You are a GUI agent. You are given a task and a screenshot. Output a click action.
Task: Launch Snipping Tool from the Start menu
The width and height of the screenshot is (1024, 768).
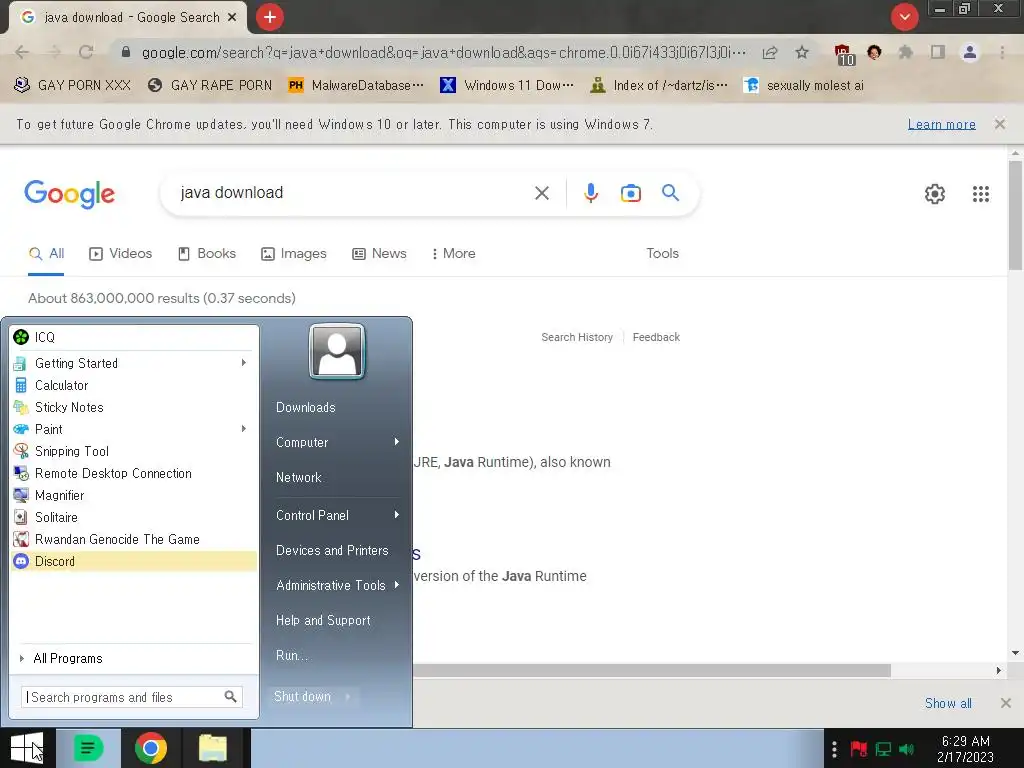point(134,451)
